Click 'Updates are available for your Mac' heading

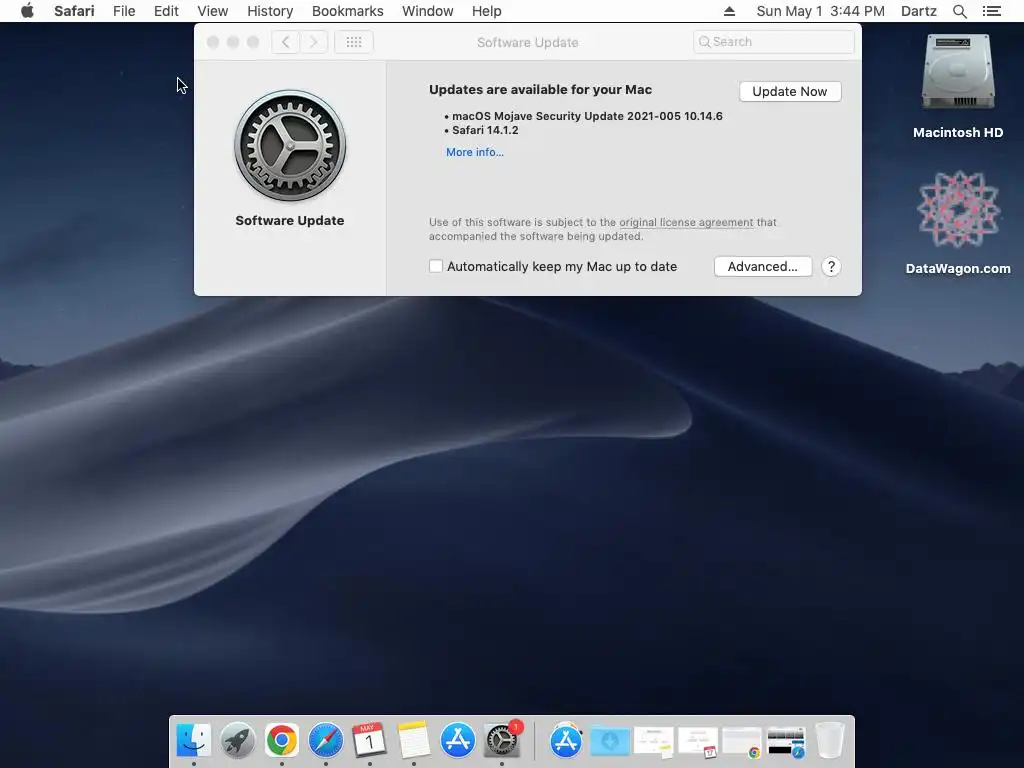point(540,89)
